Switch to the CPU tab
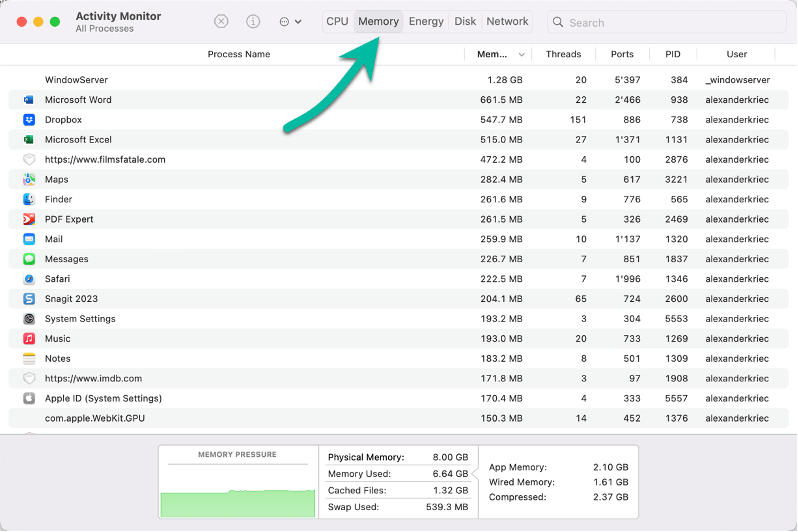The image size is (798, 532). pyautogui.click(x=337, y=21)
